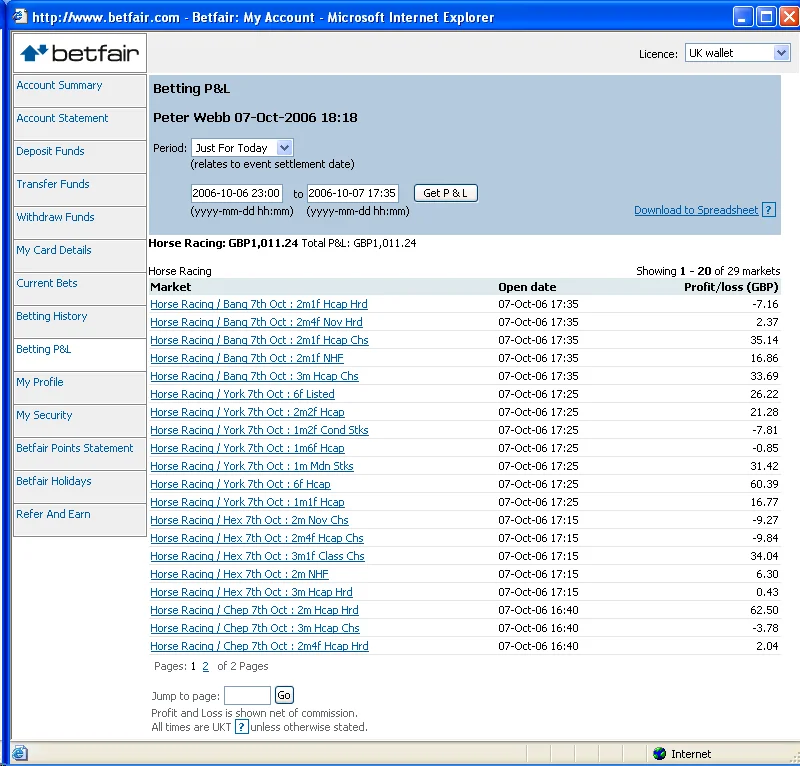Screen dimensions: 800x766
Task: Click the end date field 2006-10-07 17:35
Action: point(353,193)
